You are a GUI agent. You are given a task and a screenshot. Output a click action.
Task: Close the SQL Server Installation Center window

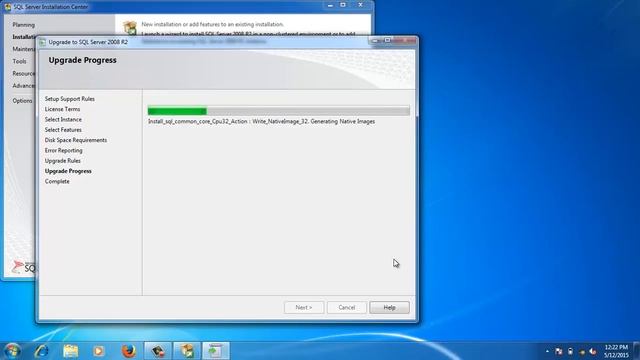361,5
